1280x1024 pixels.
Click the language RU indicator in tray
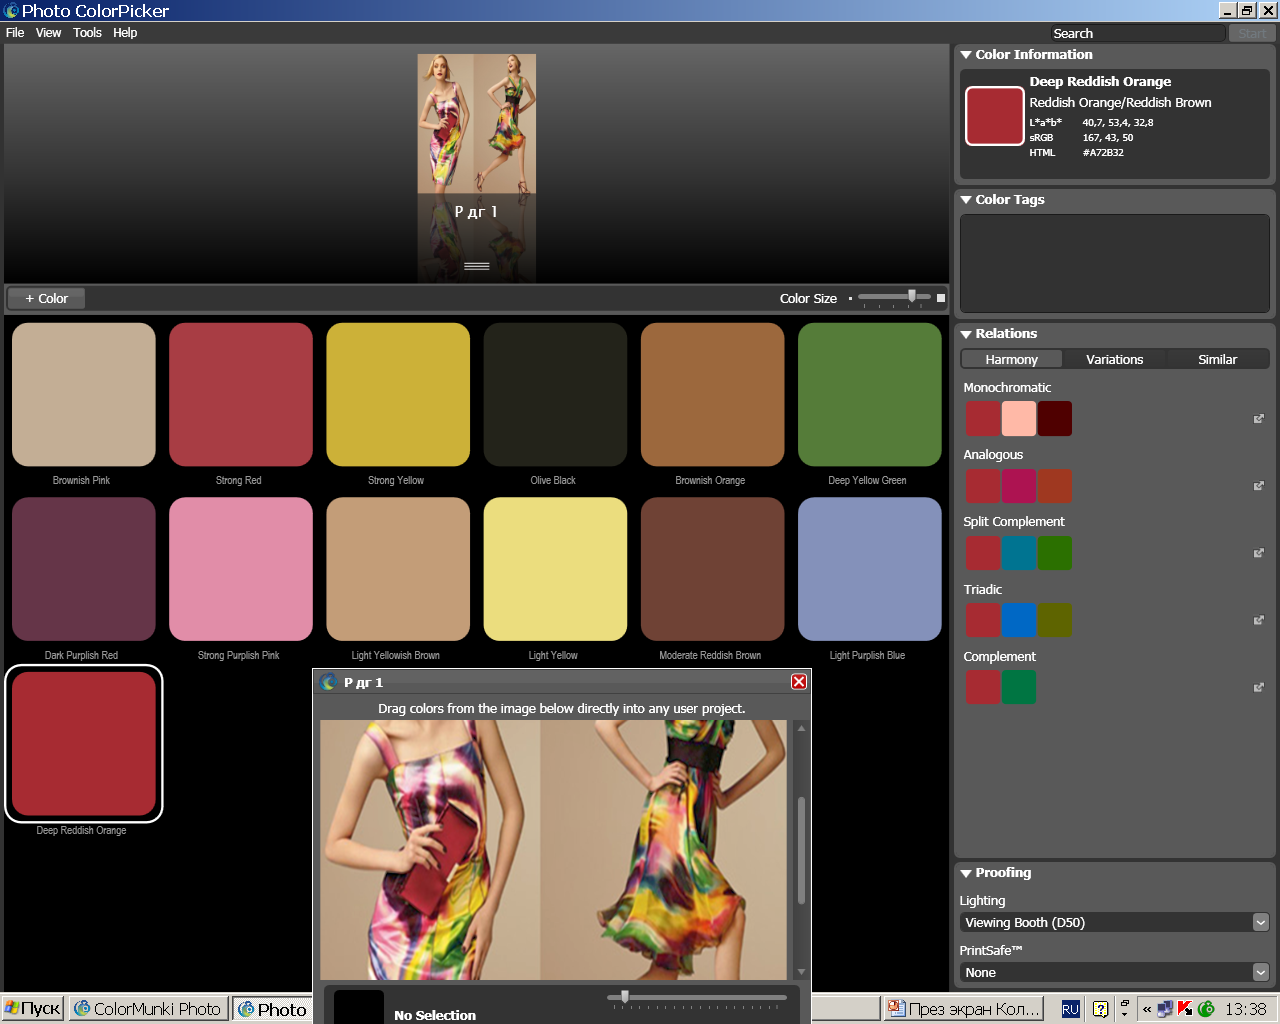click(1070, 1009)
